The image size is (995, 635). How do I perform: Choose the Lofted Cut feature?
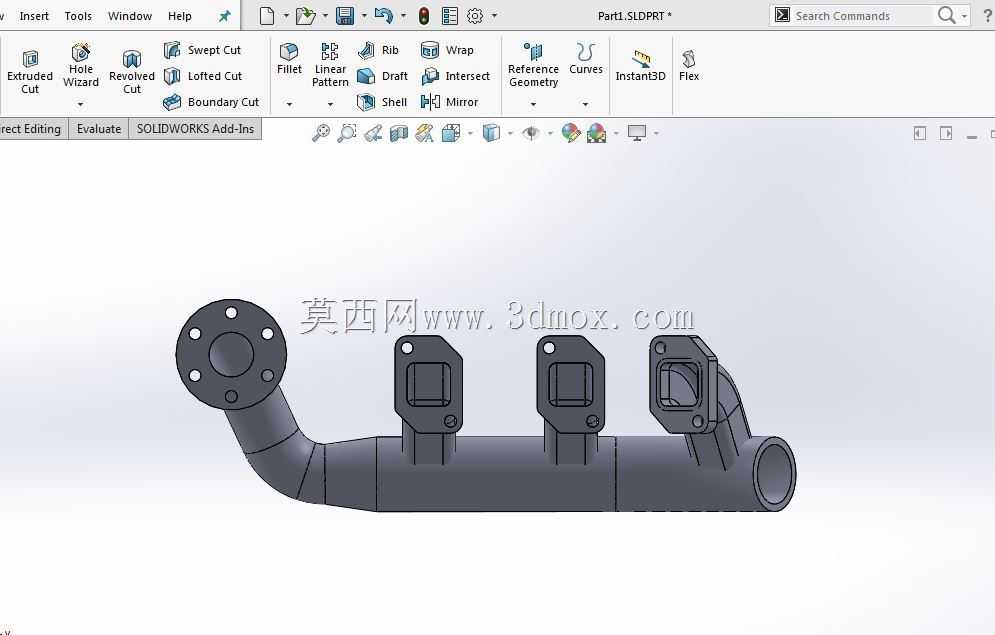click(x=203, y=75)
